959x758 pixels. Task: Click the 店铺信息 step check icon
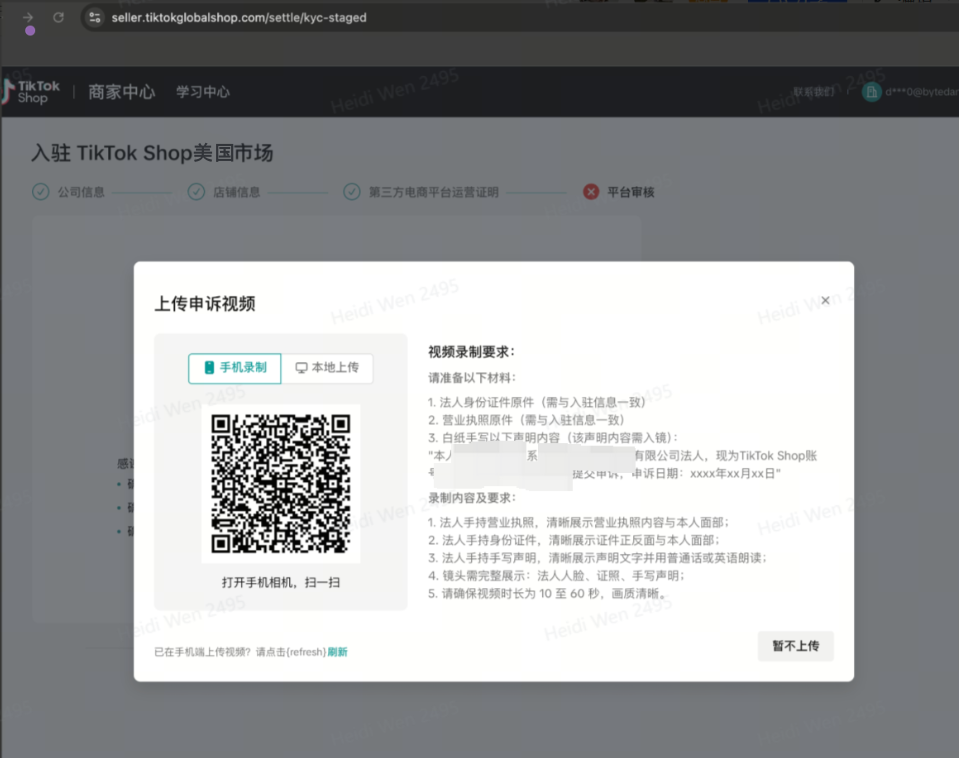coord(196,192)
